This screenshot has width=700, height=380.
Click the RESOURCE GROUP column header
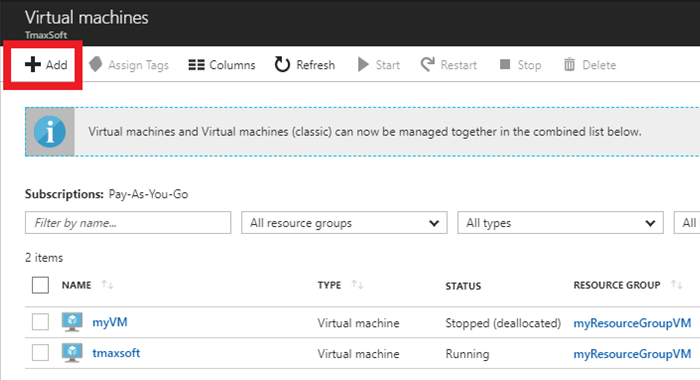click(617, 285)
